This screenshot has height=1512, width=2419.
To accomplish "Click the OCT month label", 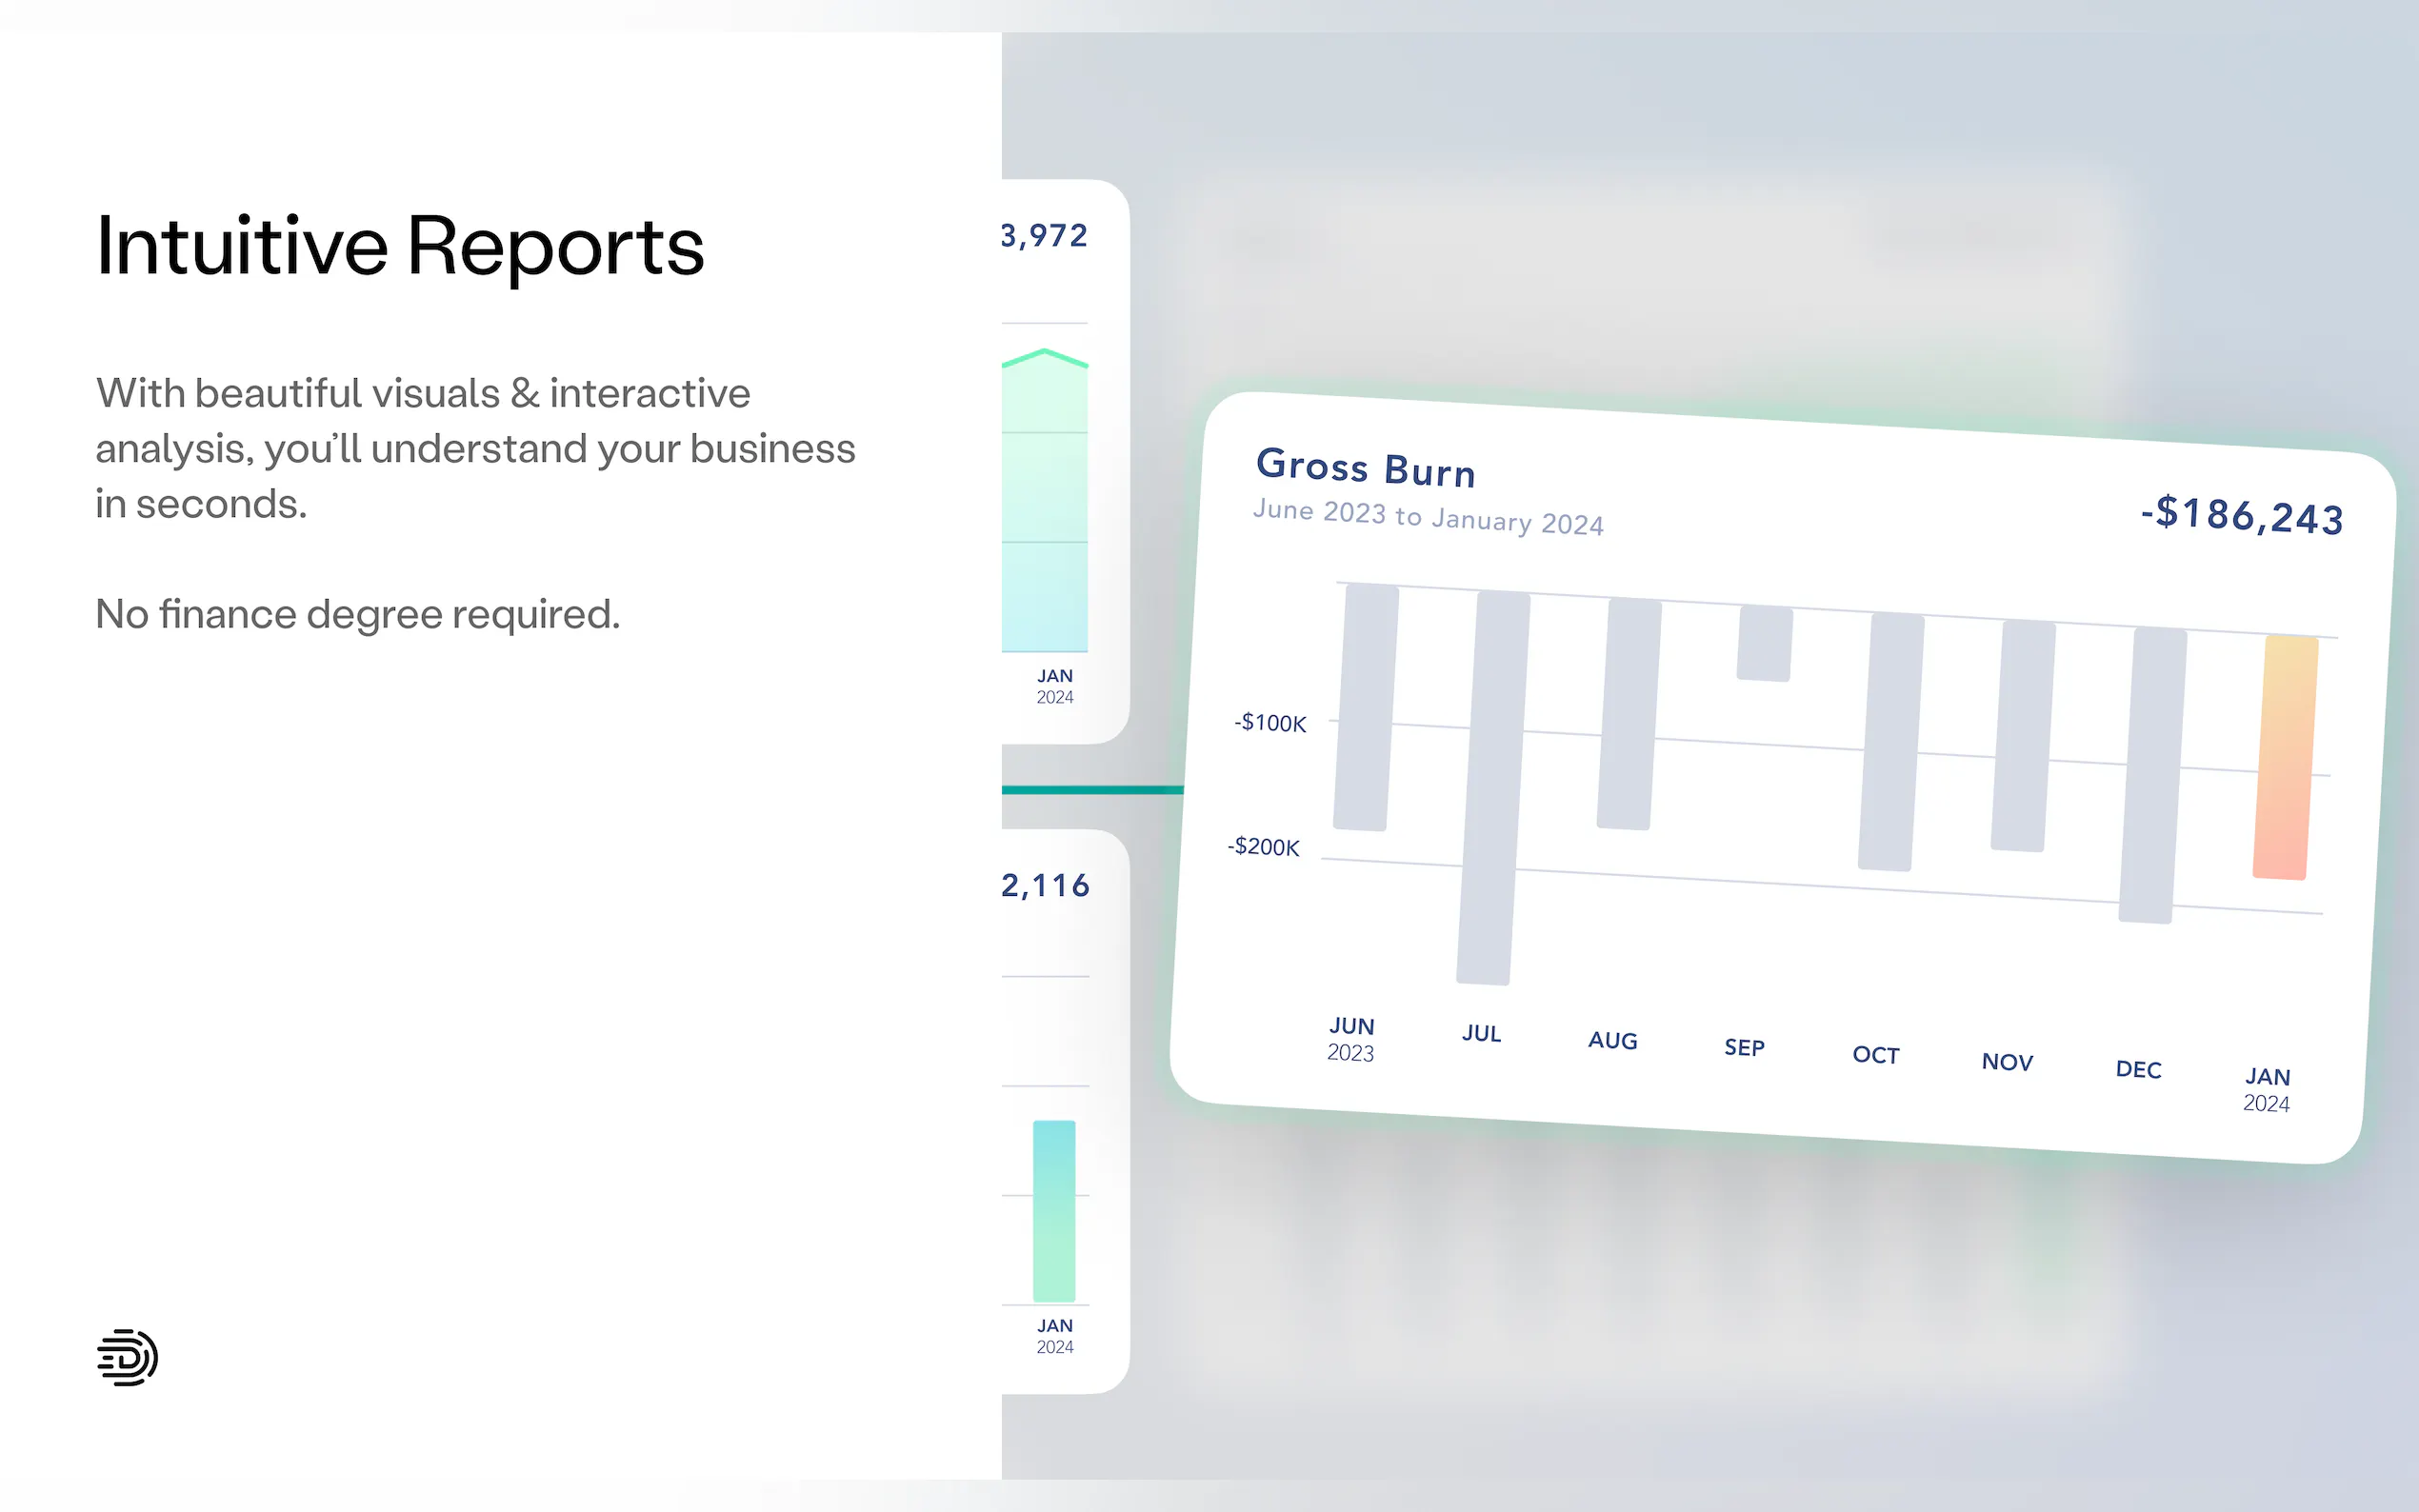I will pyautogui.click(x=1875, y=1054).
